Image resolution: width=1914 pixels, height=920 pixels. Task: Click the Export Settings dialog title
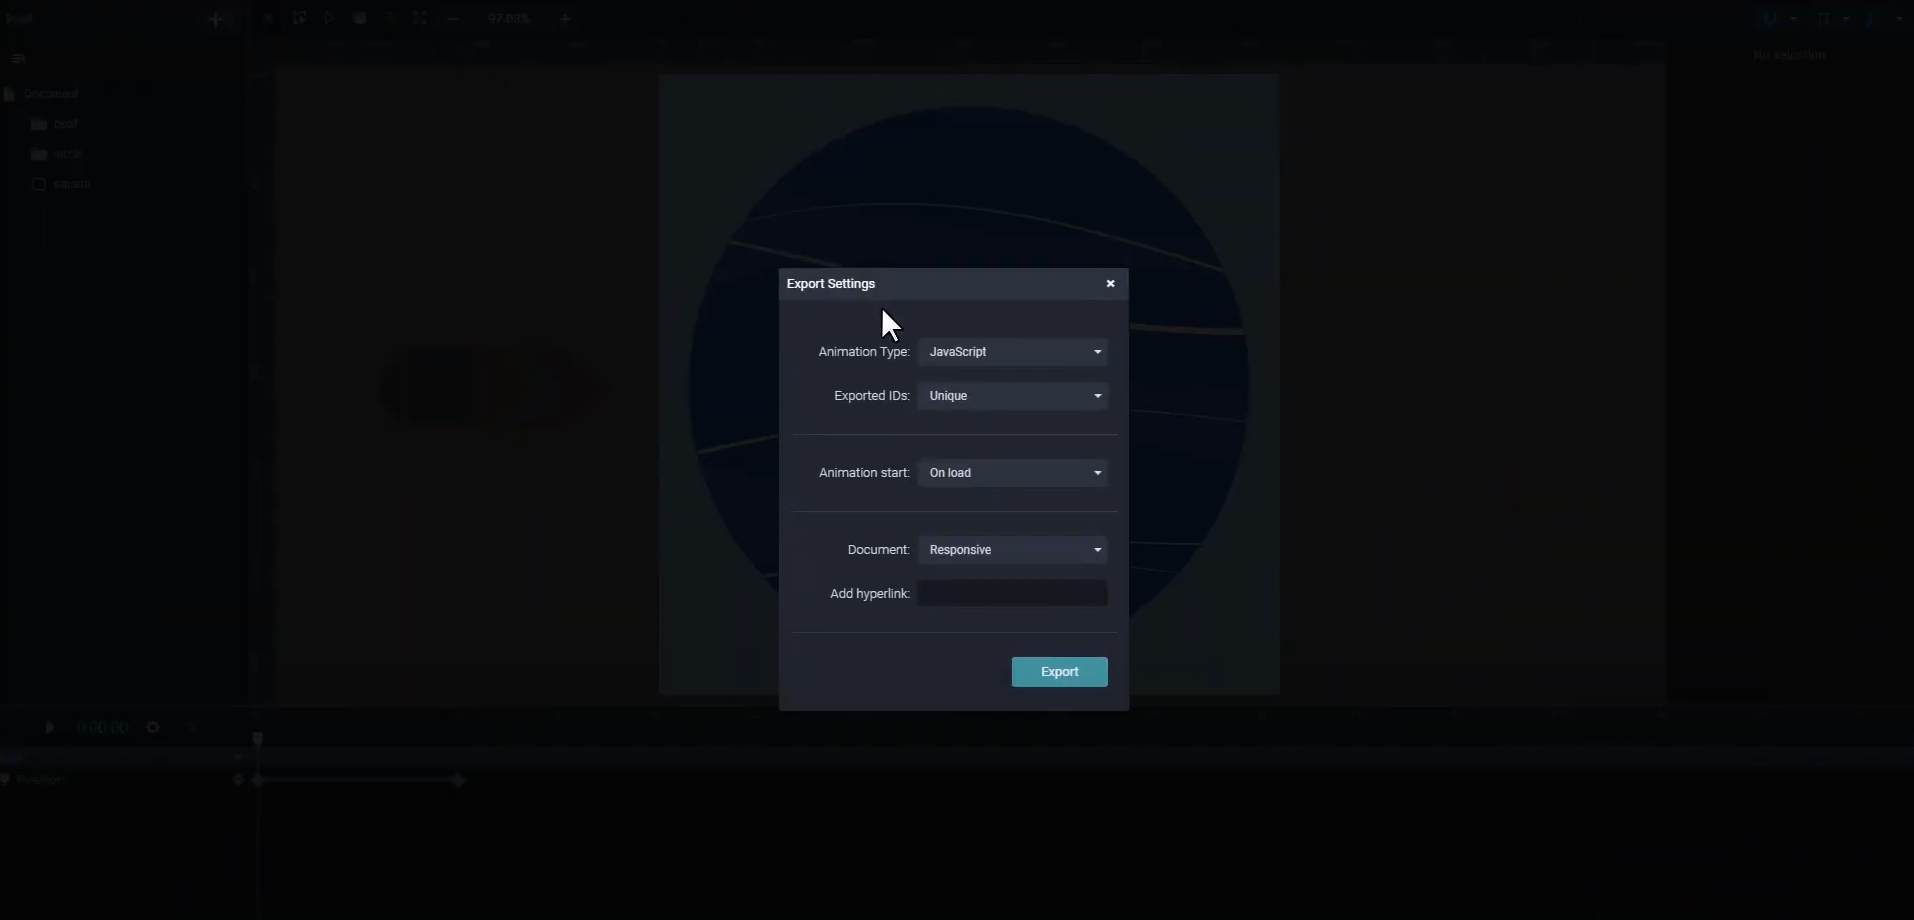click(831, 284)
